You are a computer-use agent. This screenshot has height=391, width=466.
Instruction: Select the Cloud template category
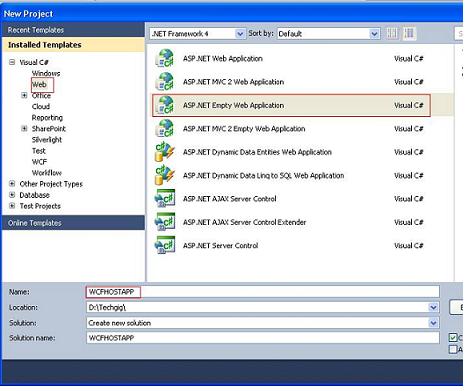[41, 106]
